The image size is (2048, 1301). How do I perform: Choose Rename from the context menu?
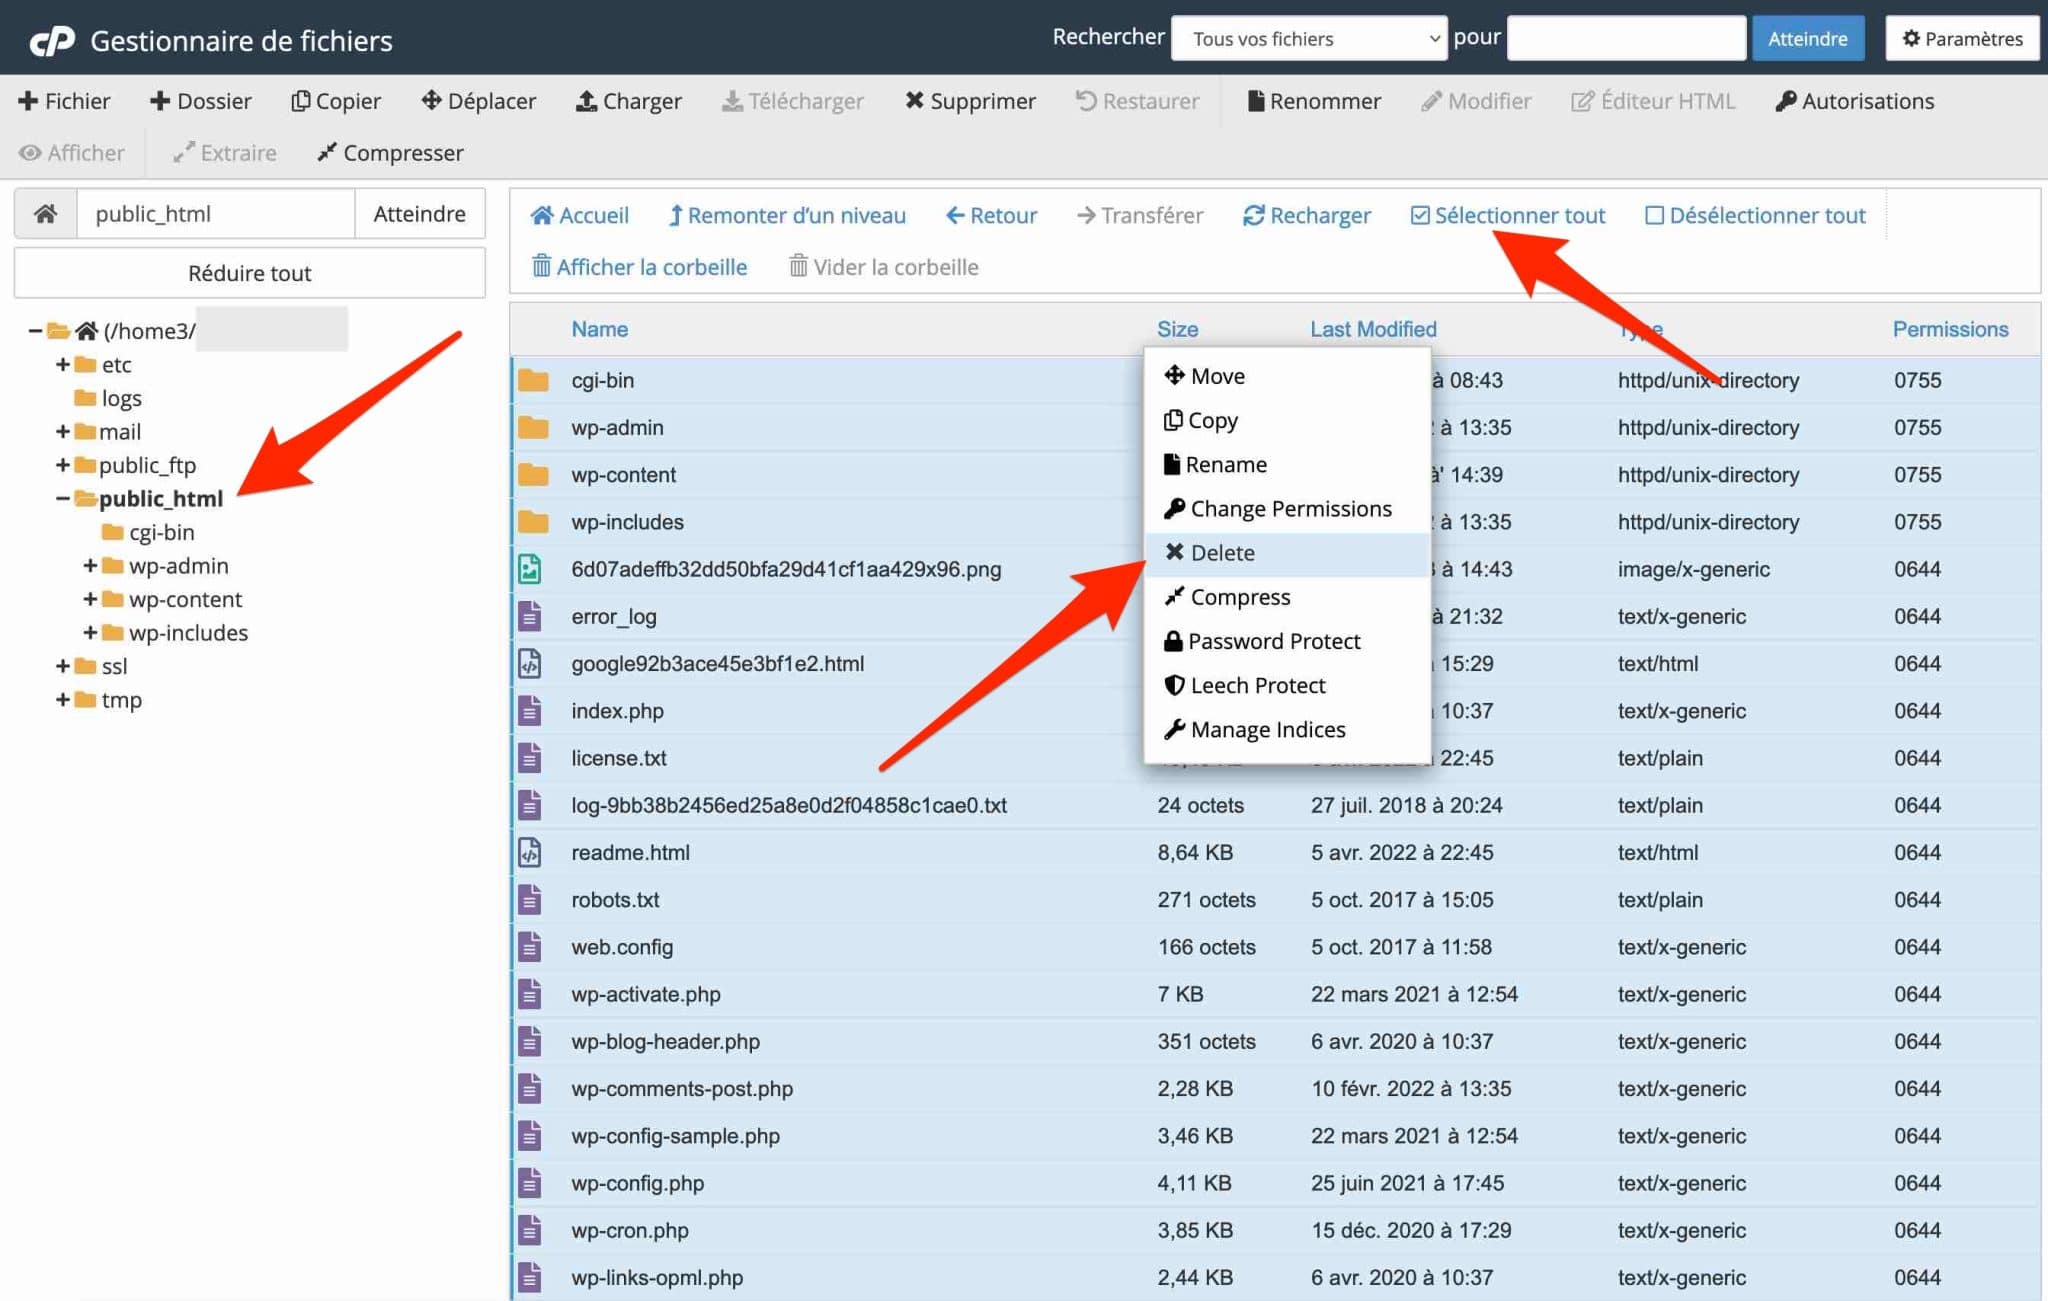pos(1287,464)
